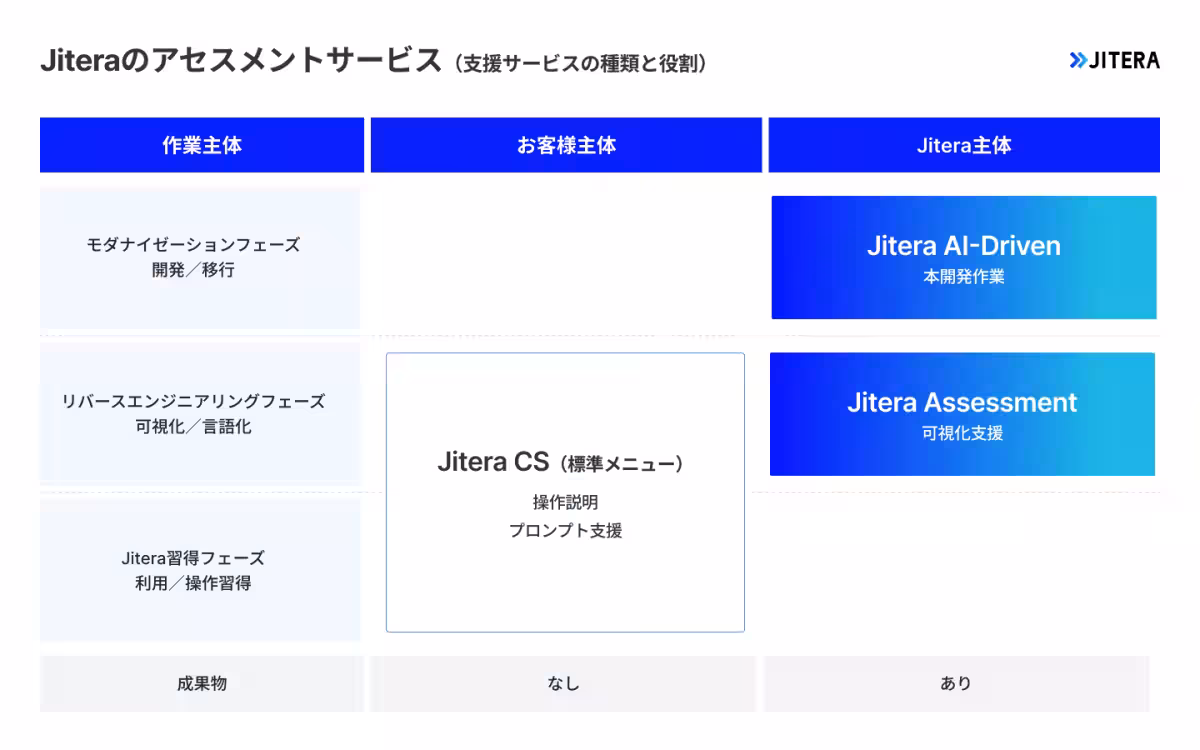
Task: Click the subtitle 支援サービスの種類と役割
Action: point(580,63)
